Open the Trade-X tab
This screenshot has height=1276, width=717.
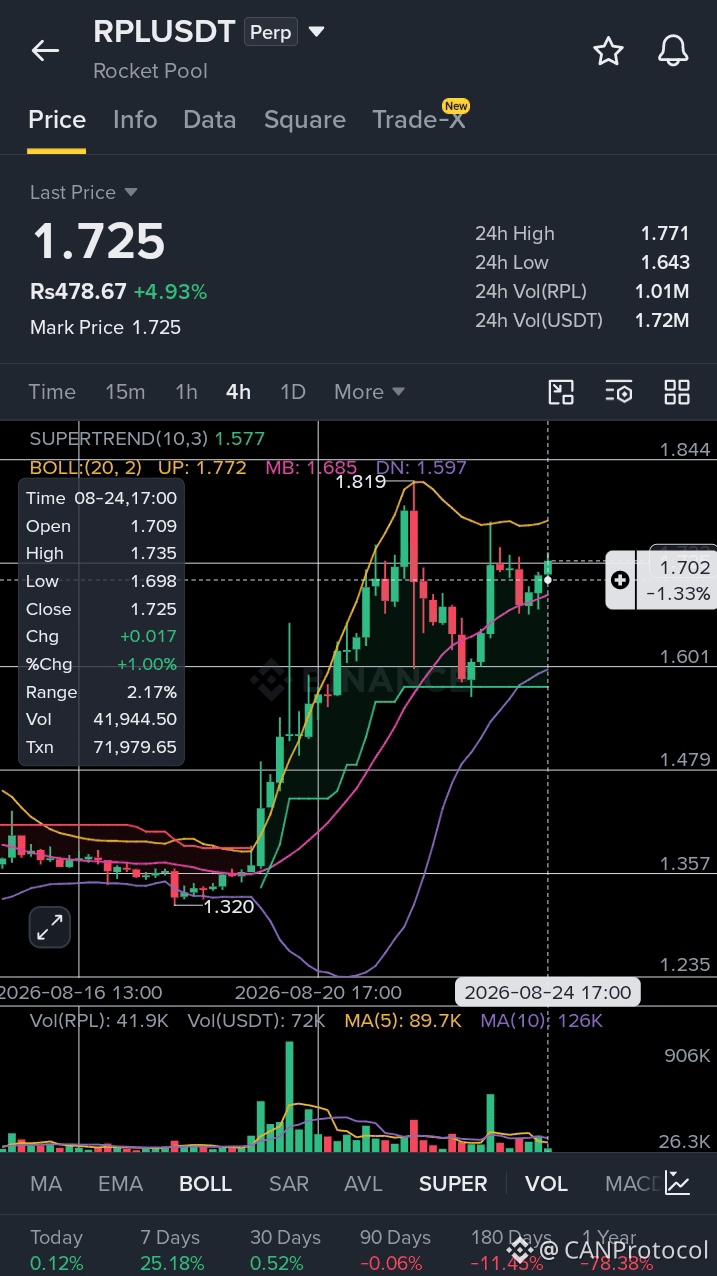click(419, 120)
